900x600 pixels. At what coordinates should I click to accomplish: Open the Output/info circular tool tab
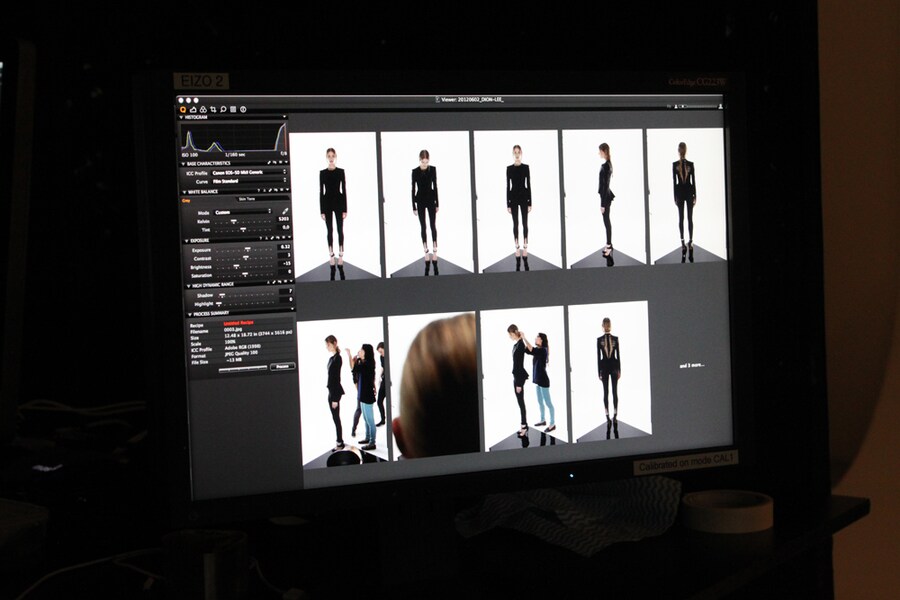click(x=243, y=110)
